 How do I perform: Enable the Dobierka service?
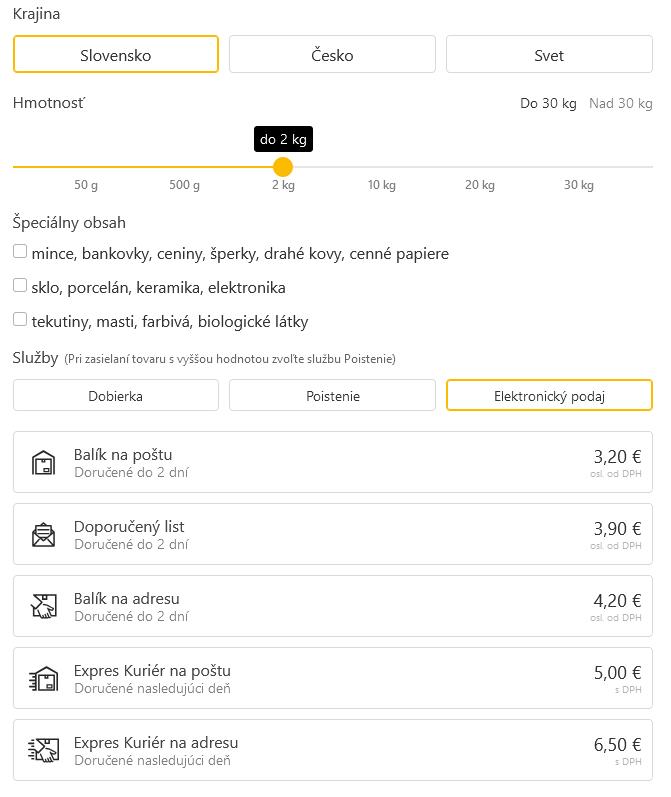click(x=116, y=396)
